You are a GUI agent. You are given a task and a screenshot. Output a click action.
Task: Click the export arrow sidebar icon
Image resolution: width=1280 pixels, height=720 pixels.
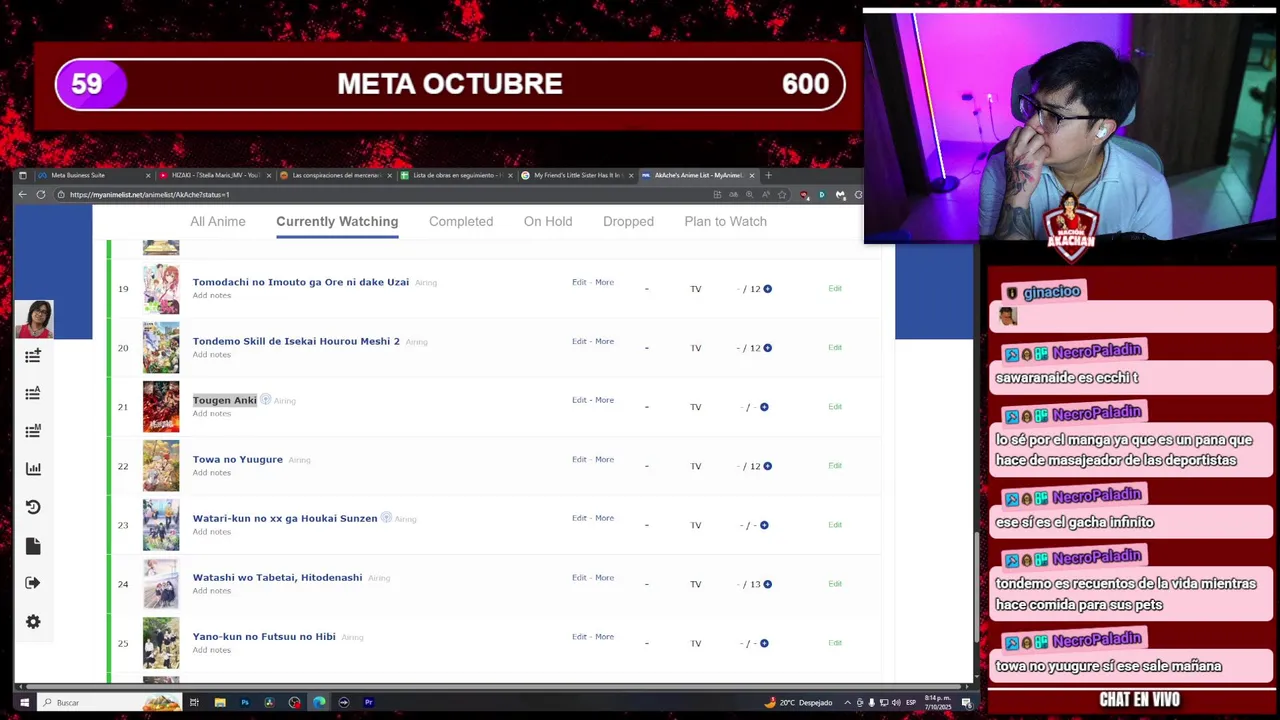pos(33,583)
